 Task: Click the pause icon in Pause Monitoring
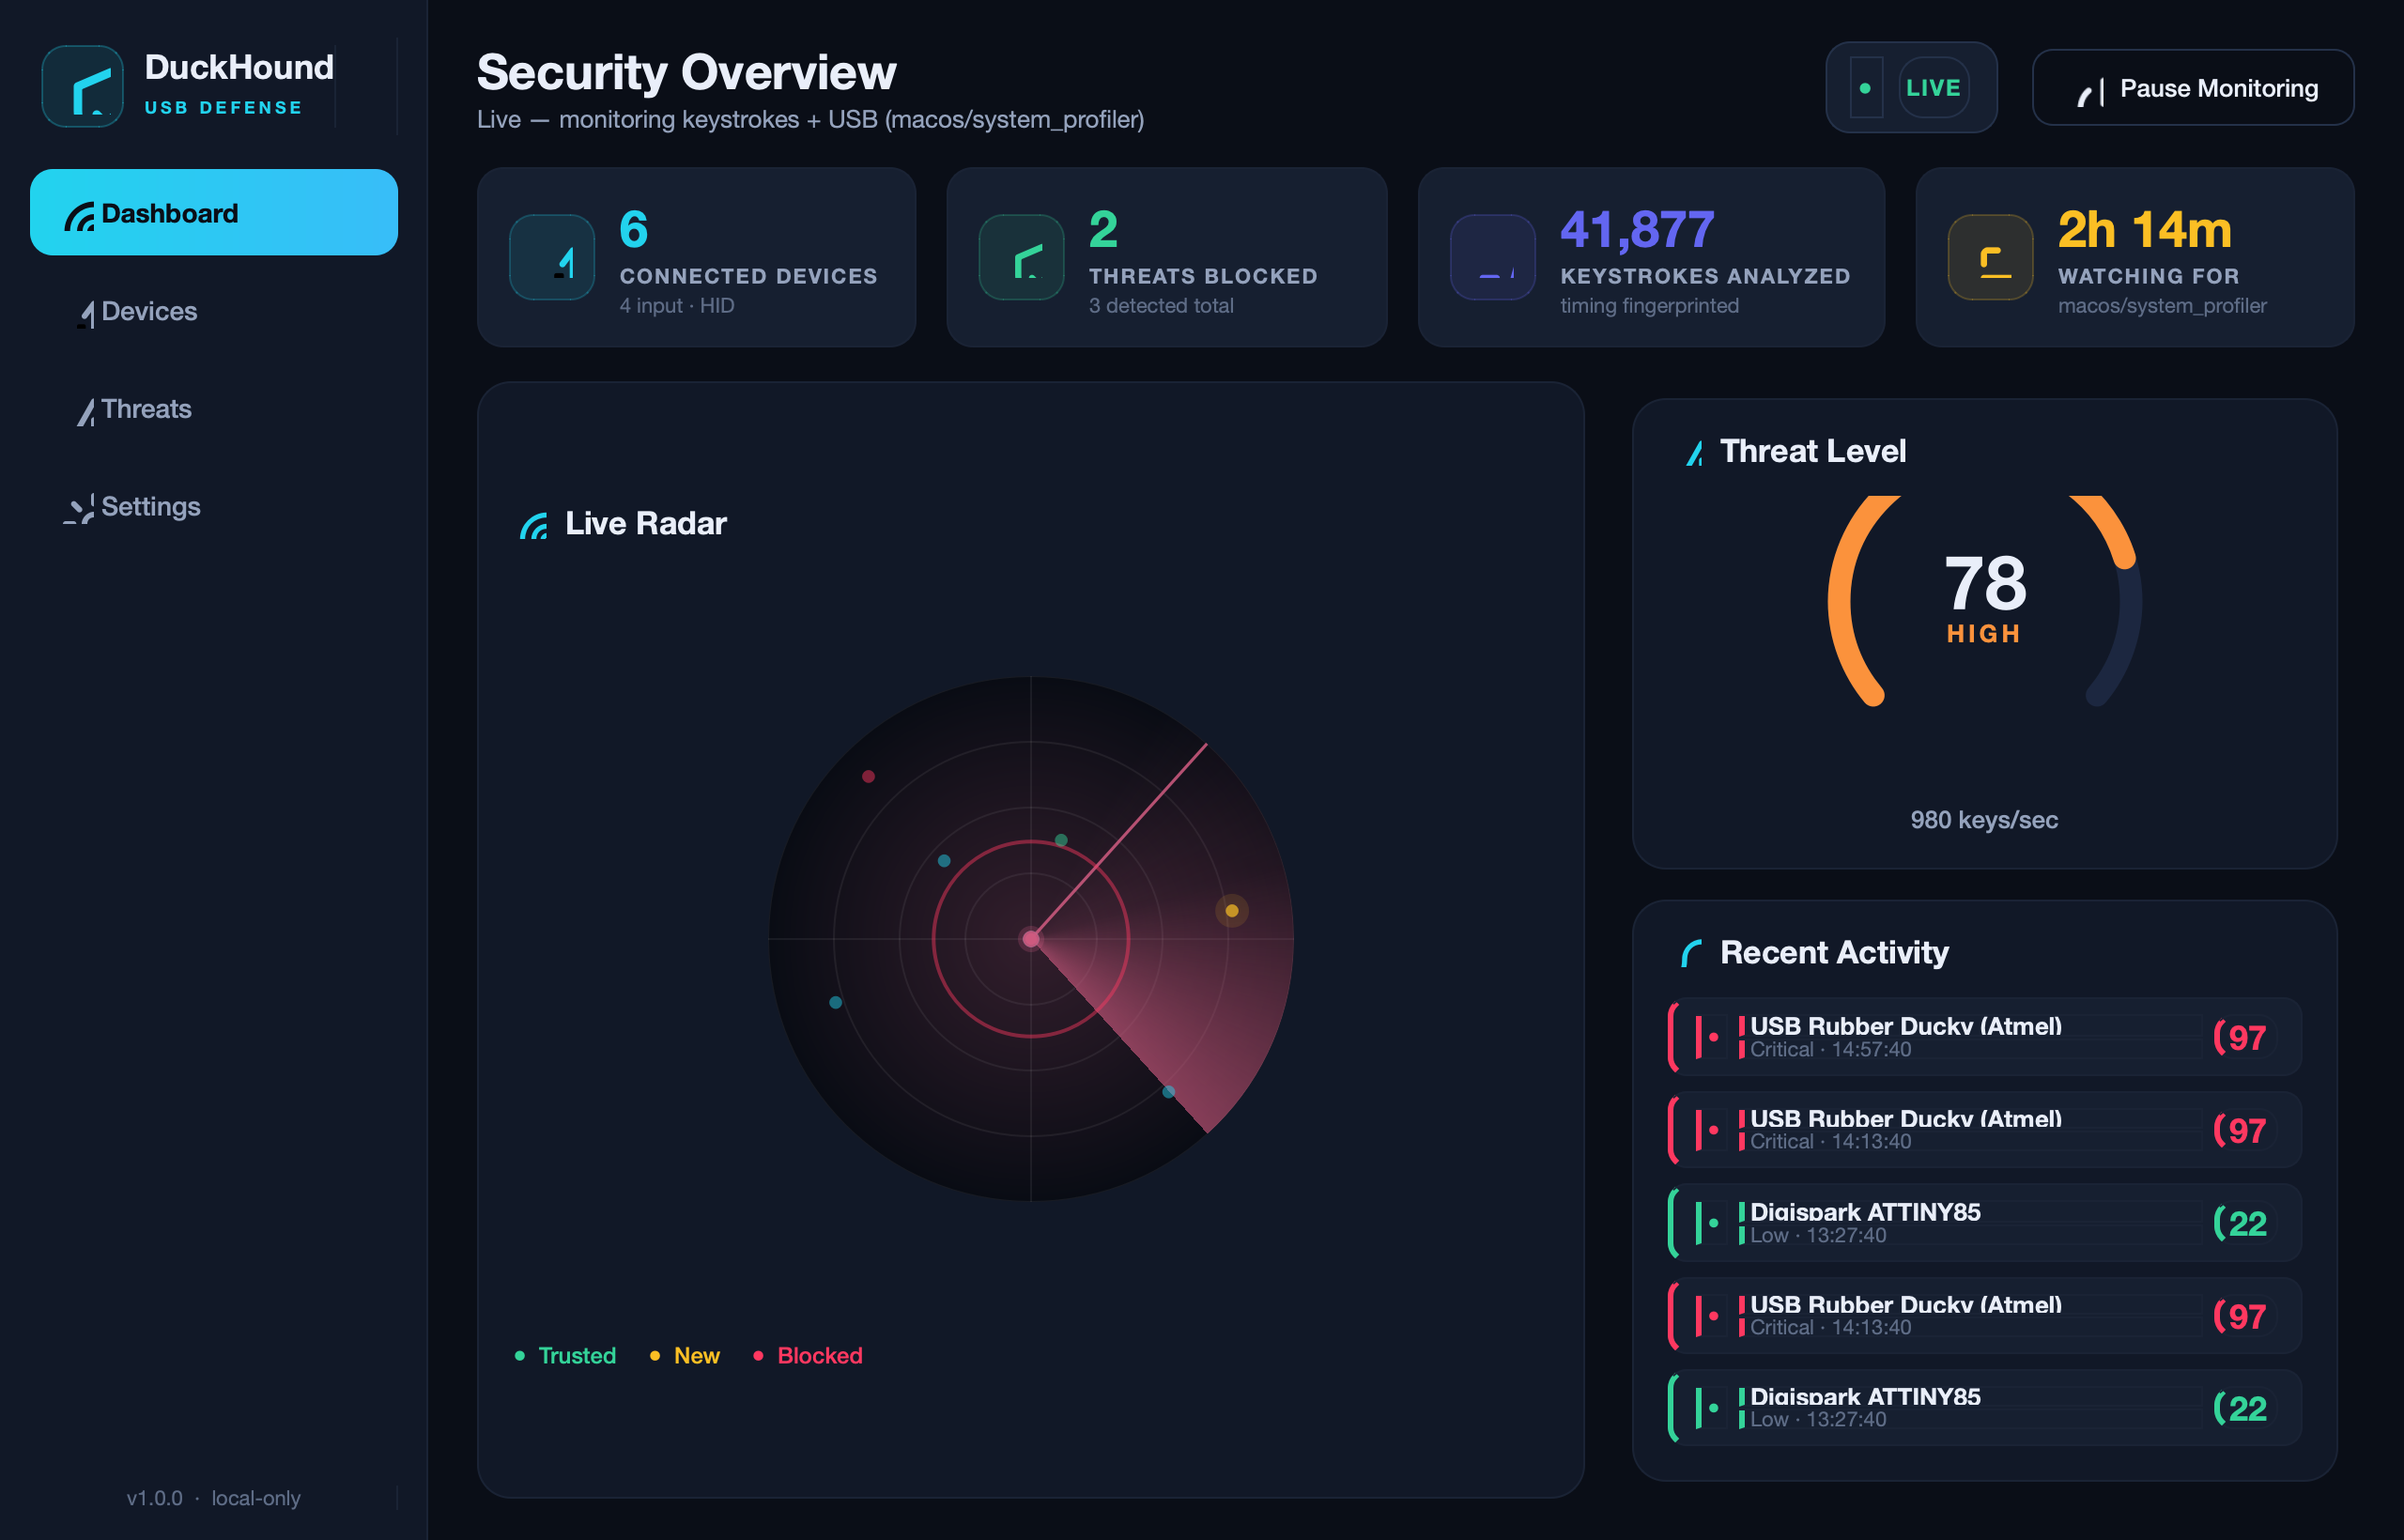[x=2092, y=92]
